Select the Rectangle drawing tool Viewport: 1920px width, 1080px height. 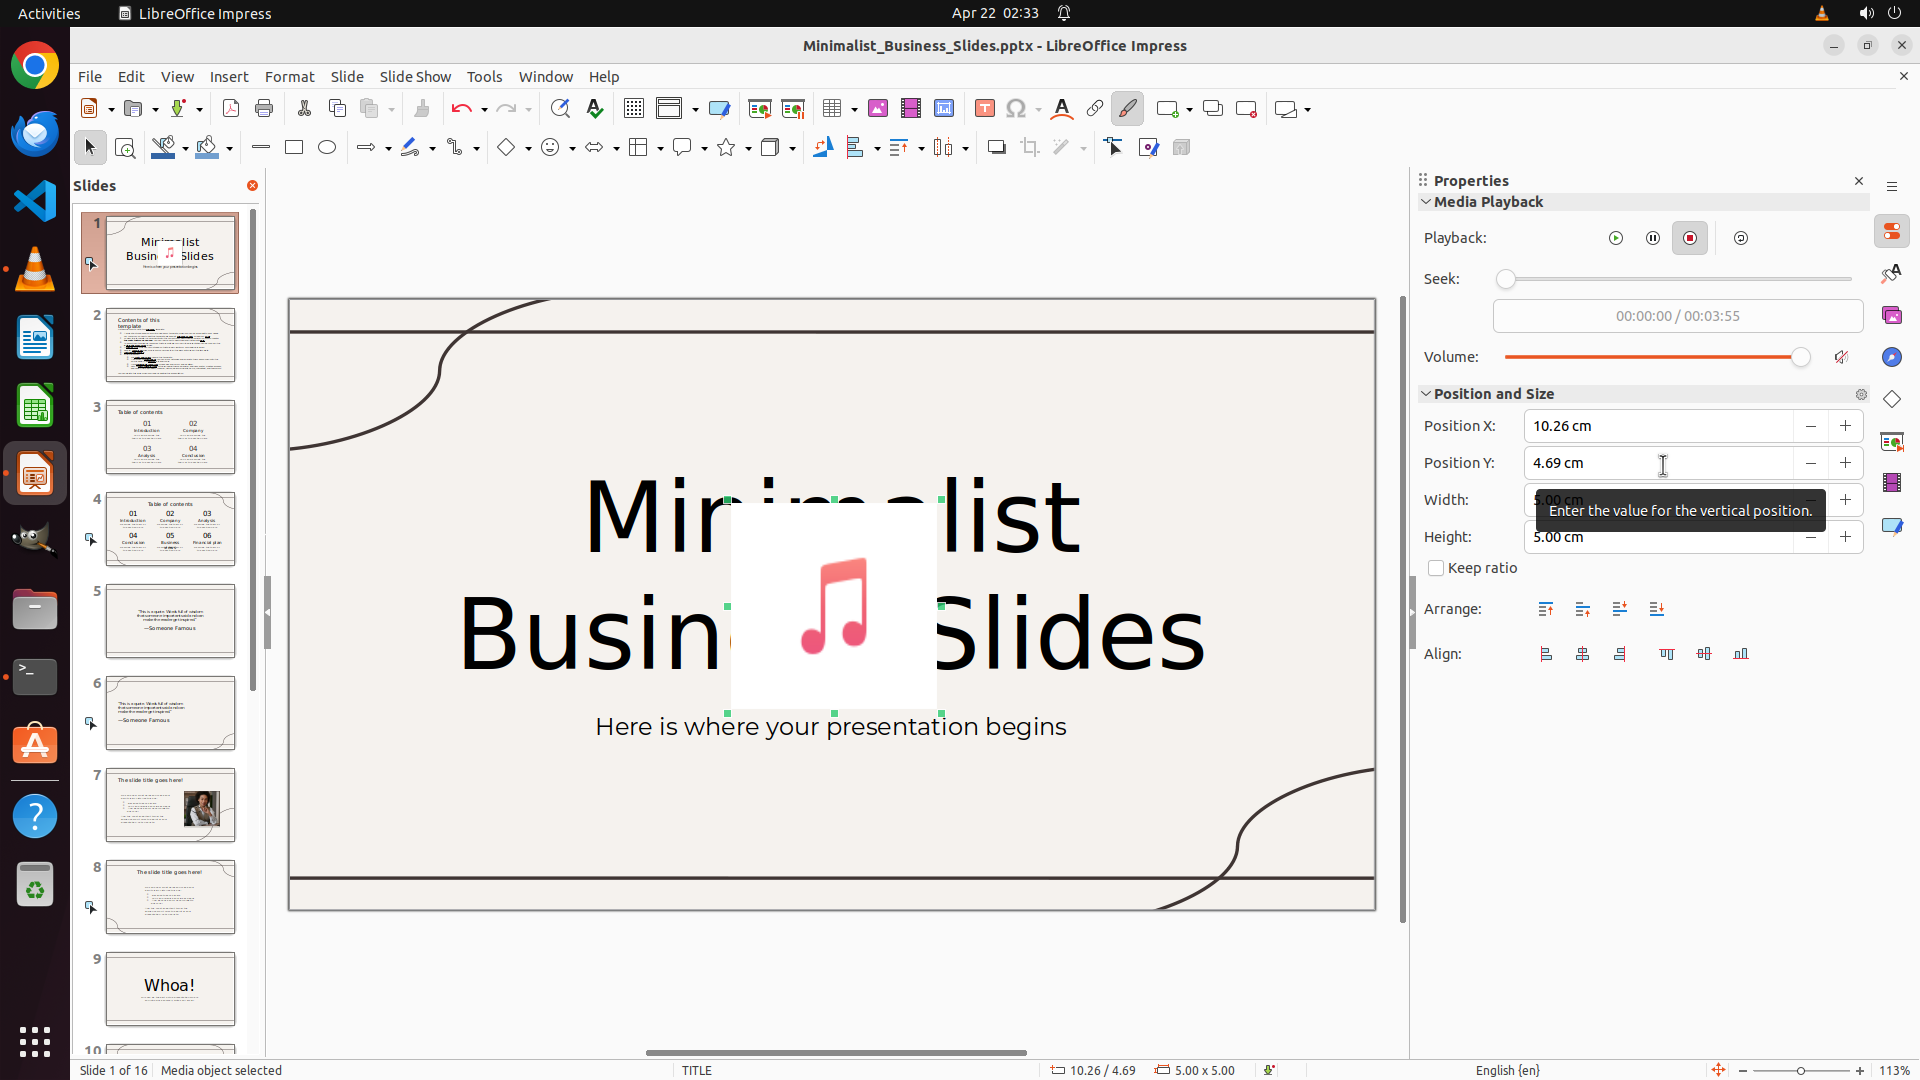click(x=294, y=147)
